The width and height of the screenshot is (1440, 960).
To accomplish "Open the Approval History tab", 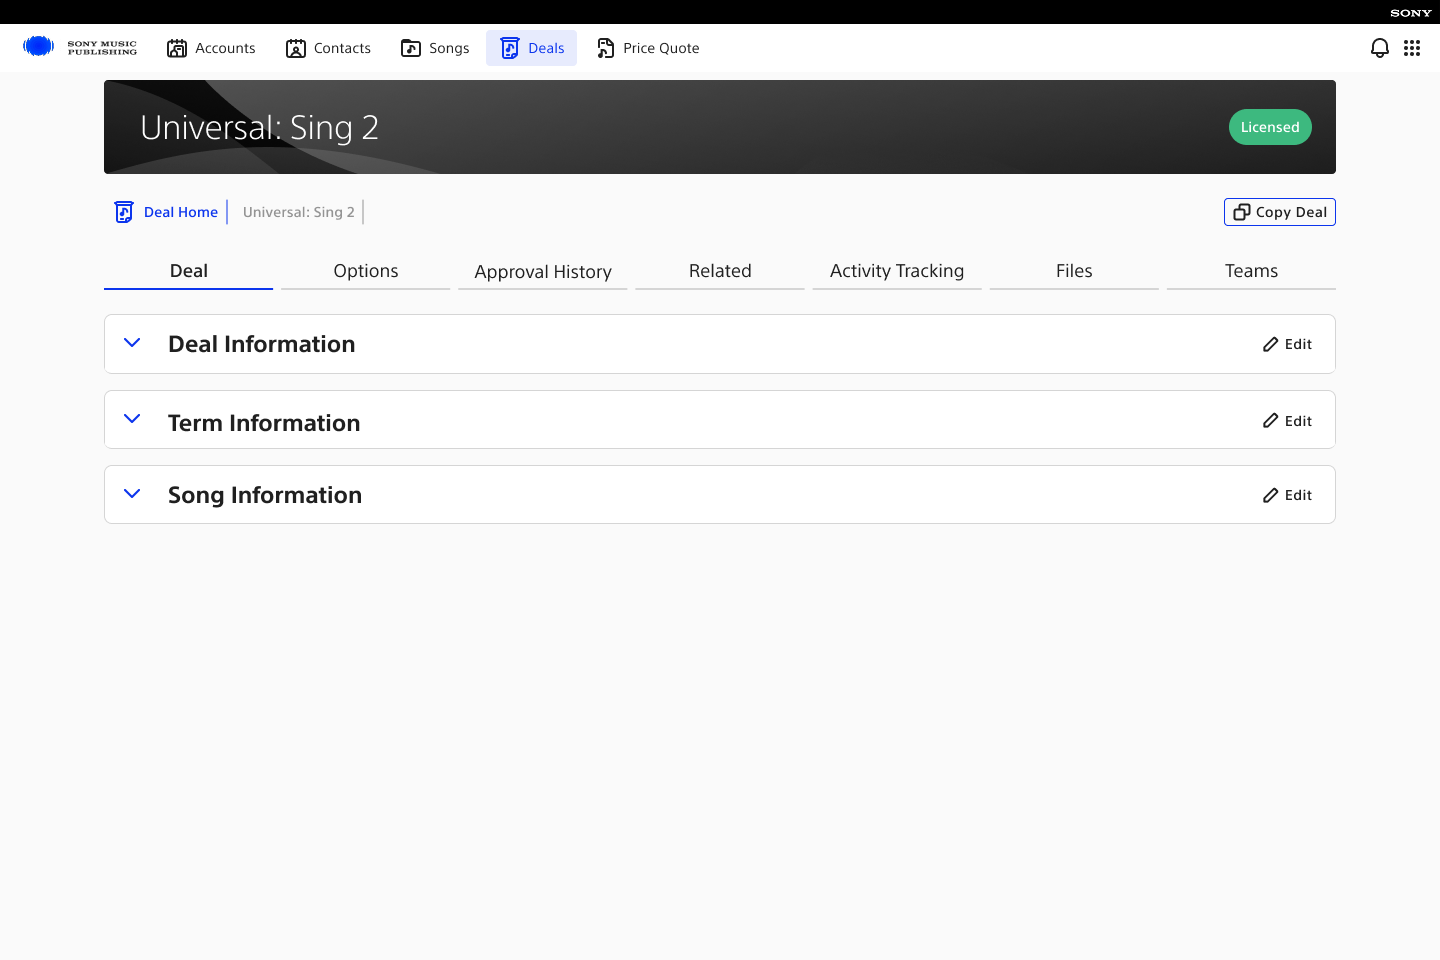I will 543,271.
